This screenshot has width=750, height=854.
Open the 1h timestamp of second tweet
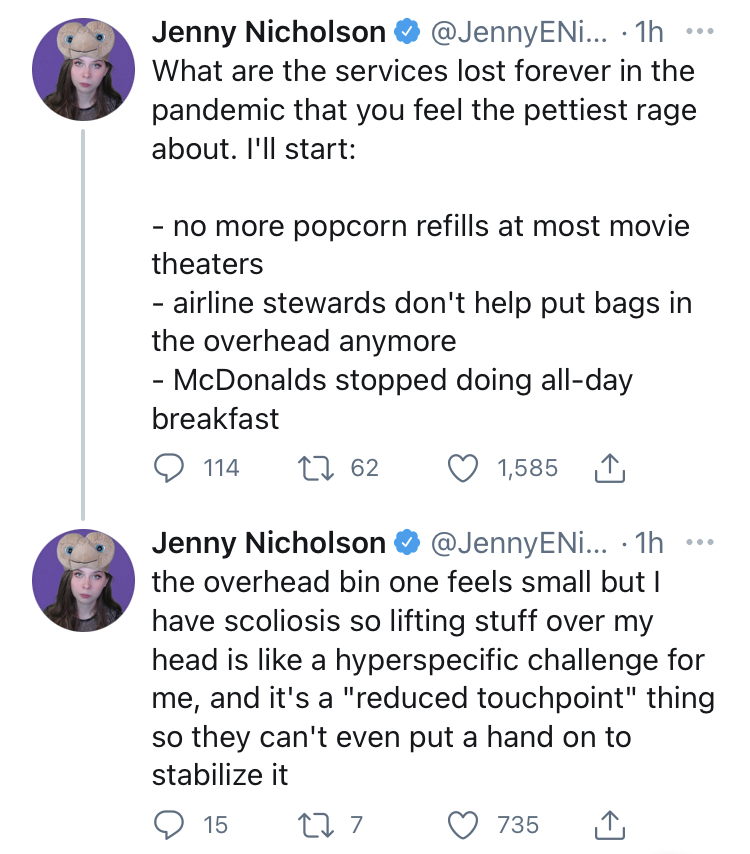click(x=649, y=542)
